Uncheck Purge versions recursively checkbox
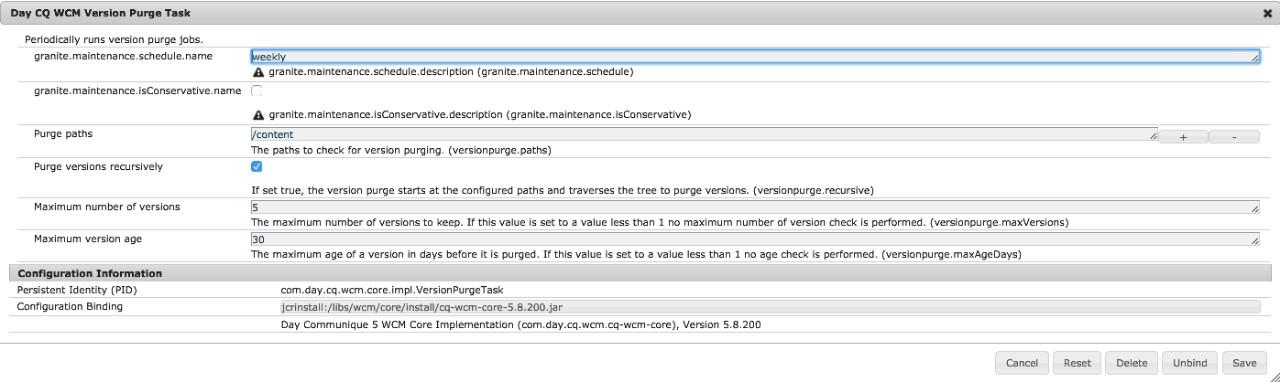1280x382 pixels. click(x=256, y=167)
